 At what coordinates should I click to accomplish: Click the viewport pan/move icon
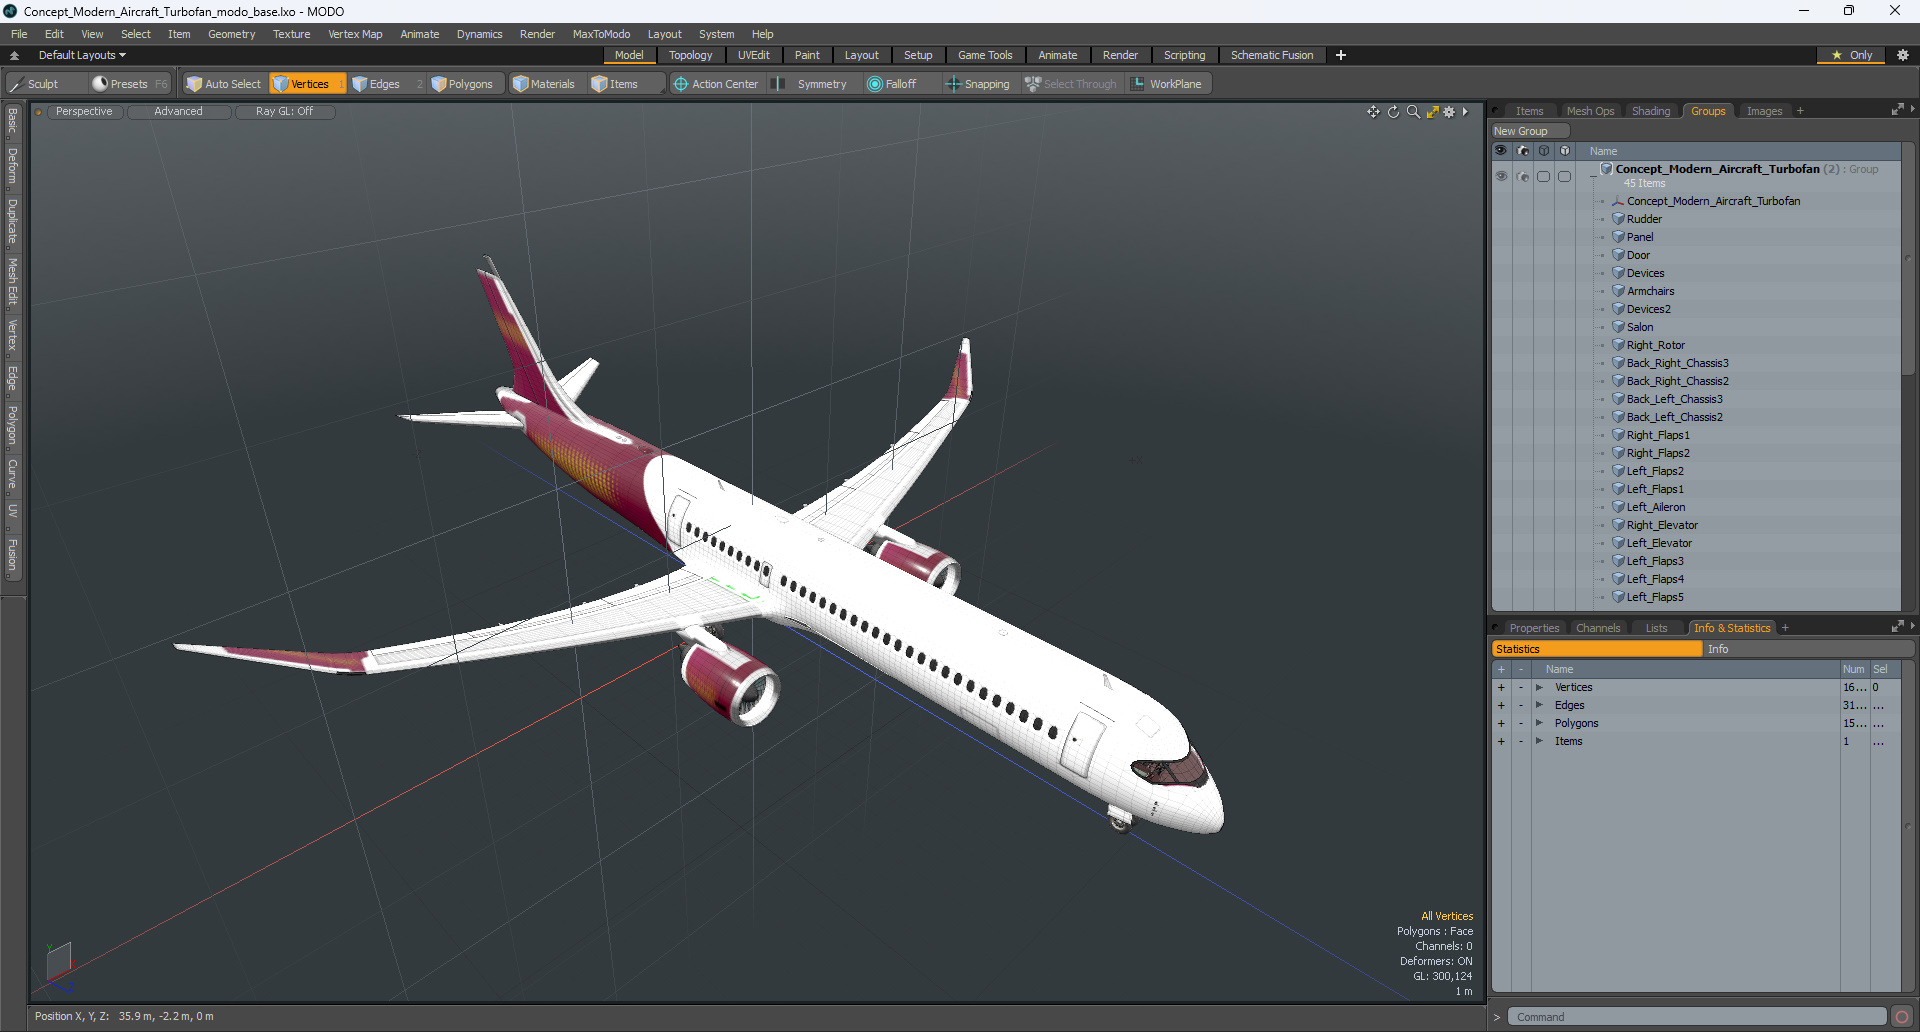[x=1373, y=112]
